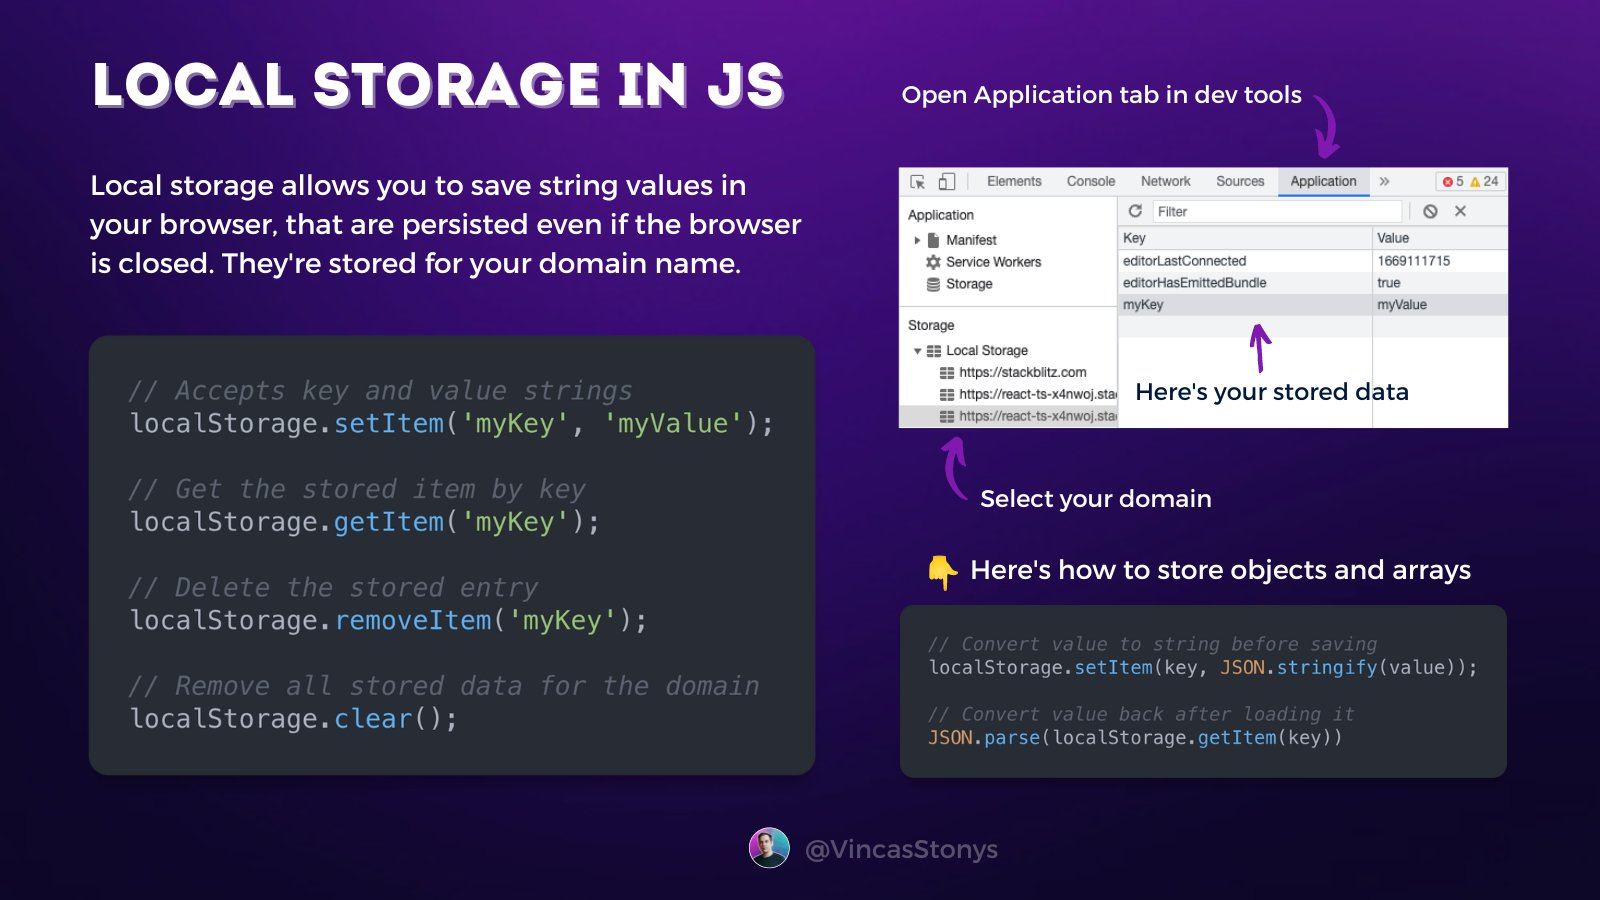Click the Service Workers gear icon

(x=933, y=262)
